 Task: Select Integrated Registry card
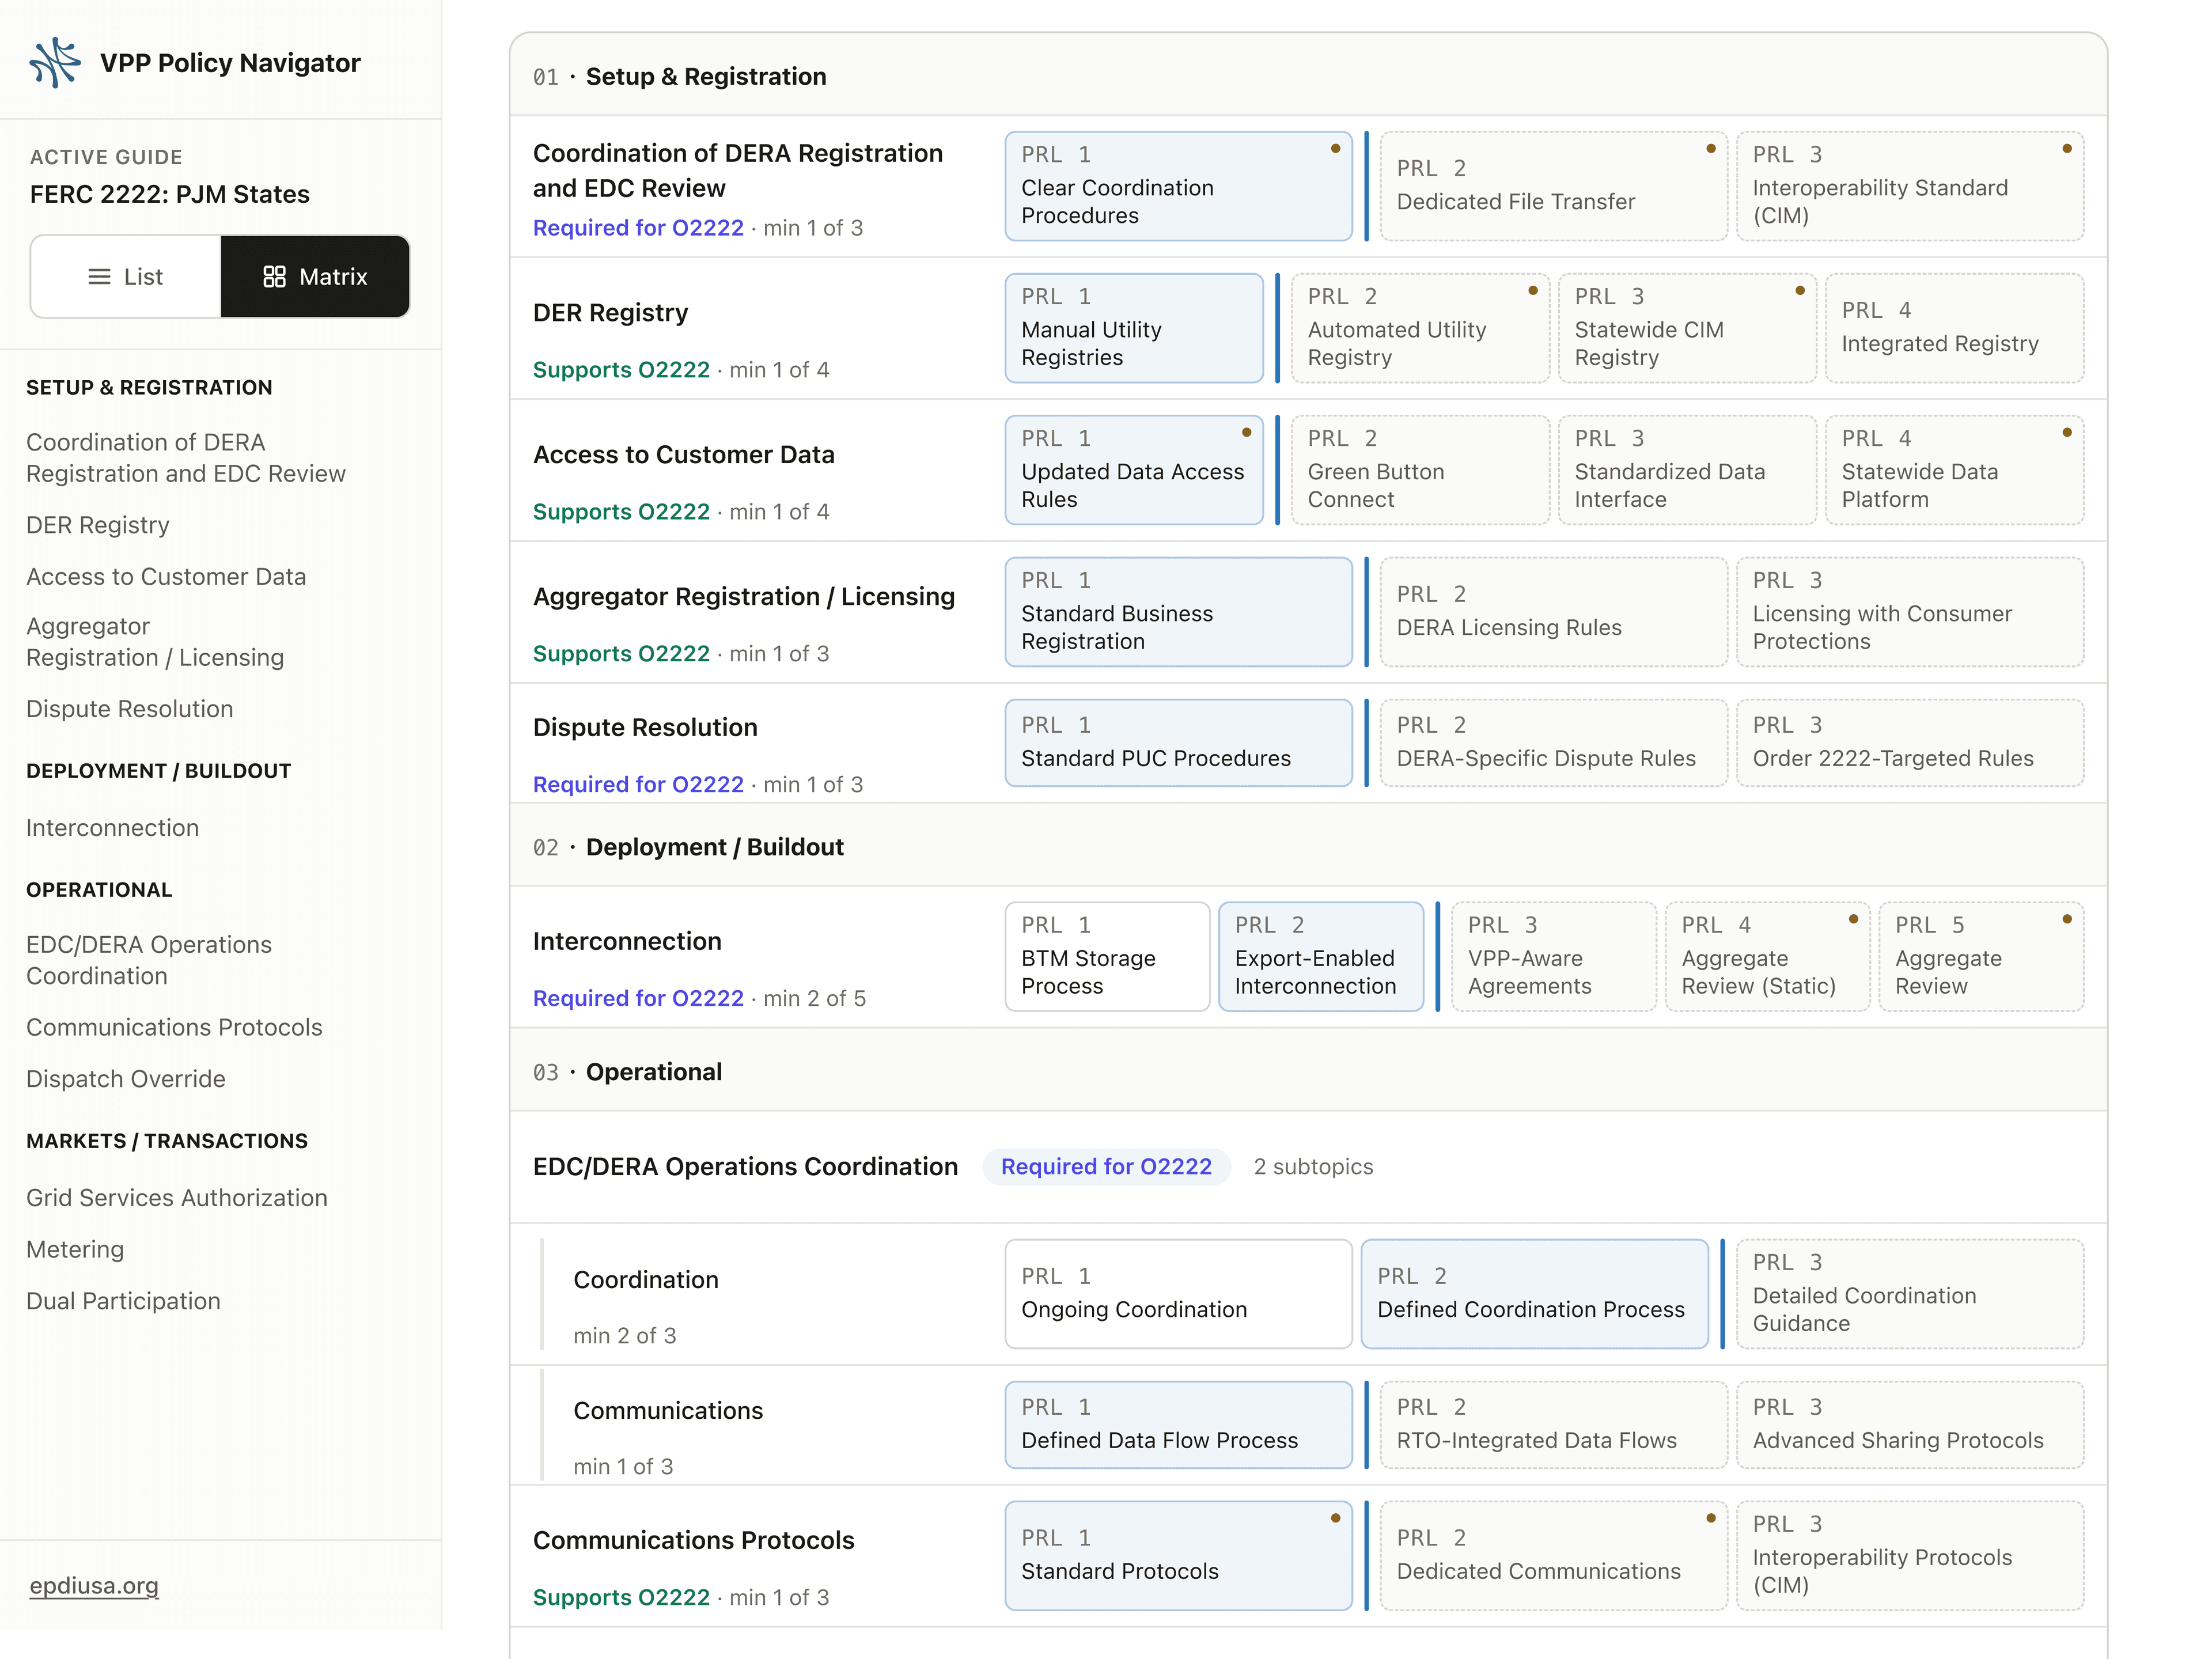click(x=1954, y=328)
